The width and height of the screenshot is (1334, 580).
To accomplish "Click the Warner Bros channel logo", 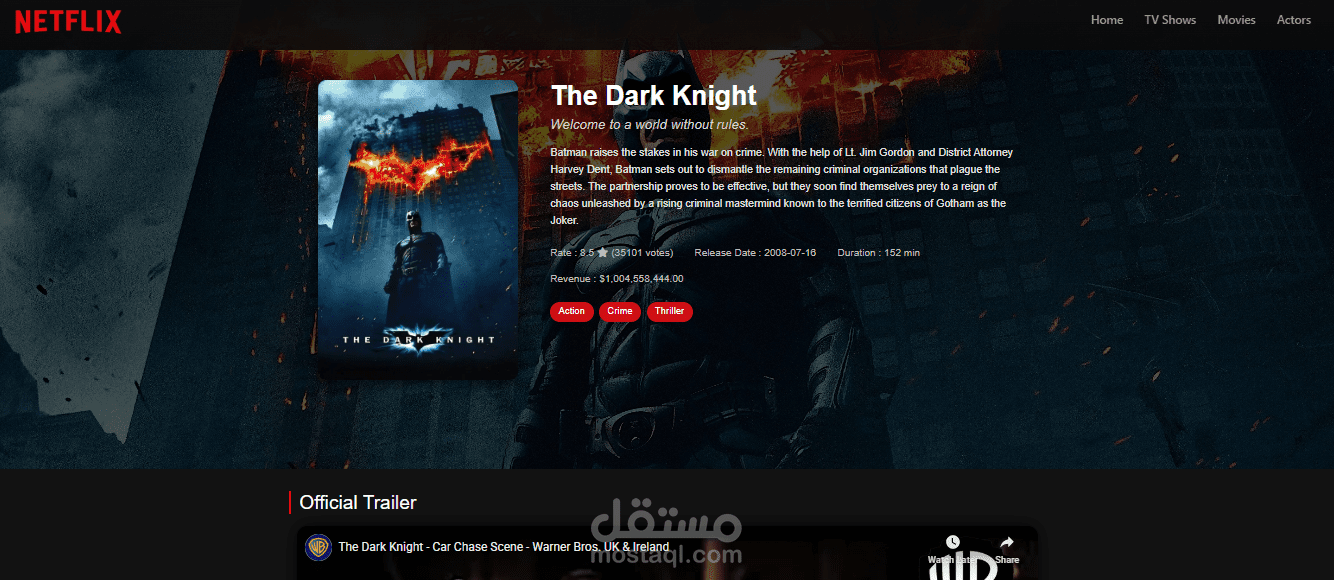I will [x=319, y=547].
